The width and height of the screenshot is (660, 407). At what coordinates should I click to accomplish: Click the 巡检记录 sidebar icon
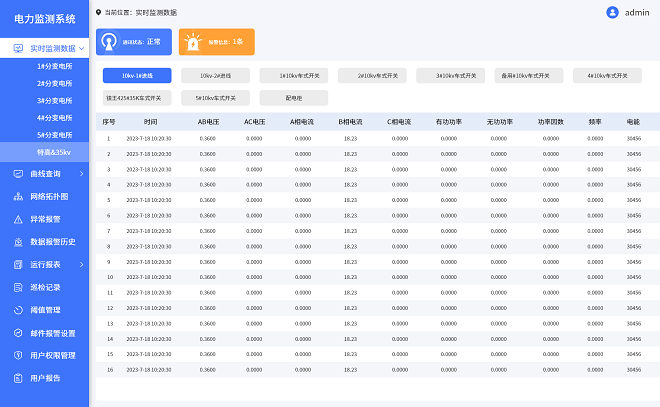[x=18, y=287]
